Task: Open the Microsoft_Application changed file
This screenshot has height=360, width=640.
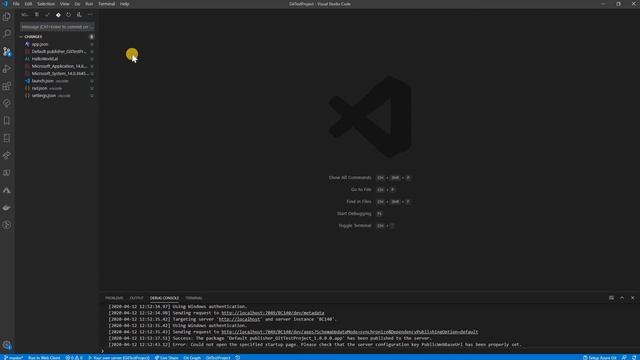Action: pos(59,66)
